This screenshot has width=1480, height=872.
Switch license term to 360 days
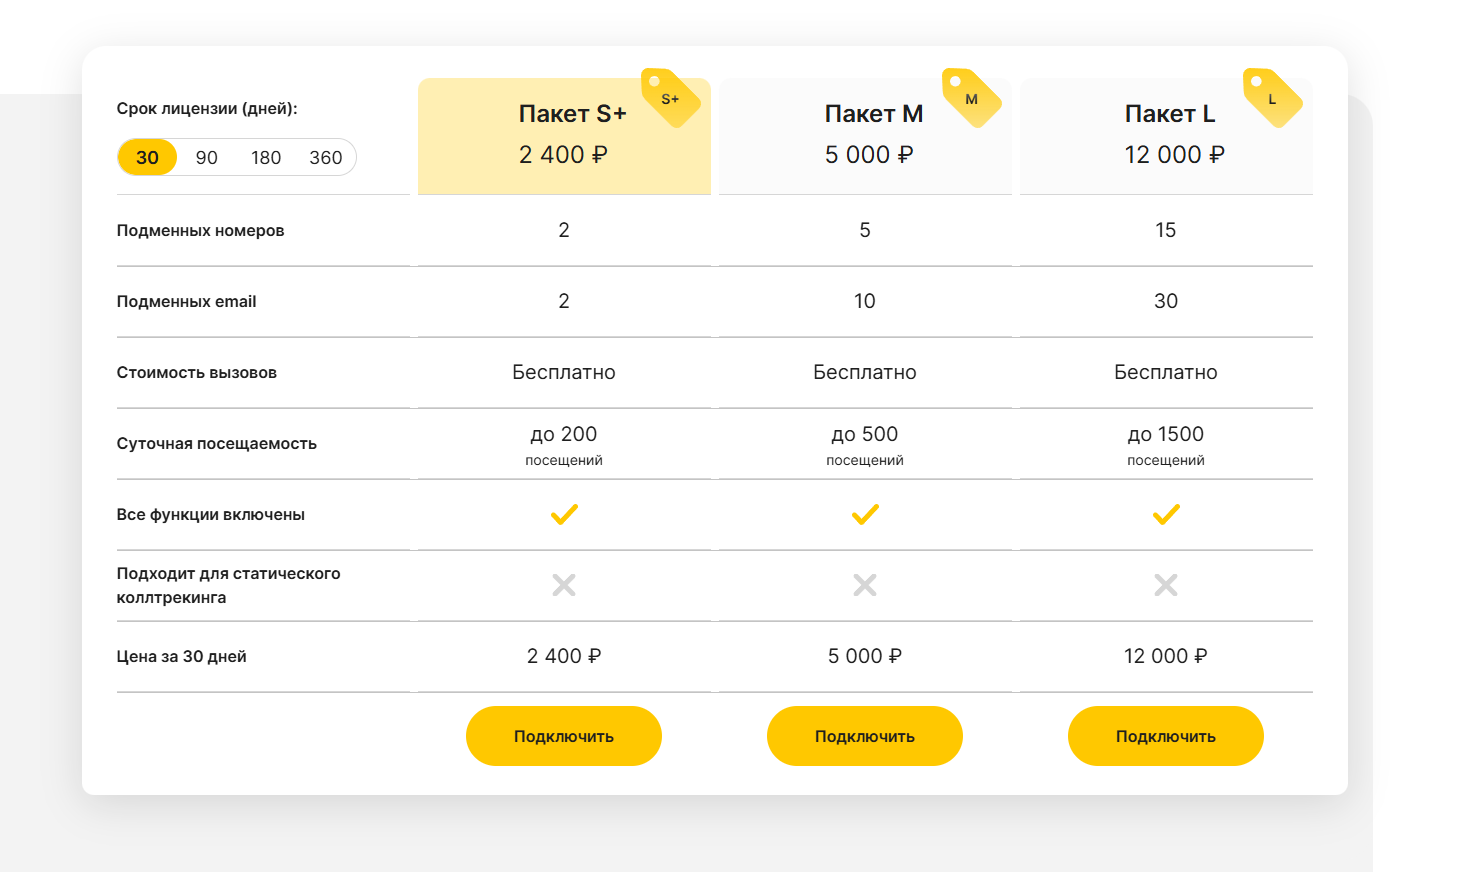tap(326, 157)
